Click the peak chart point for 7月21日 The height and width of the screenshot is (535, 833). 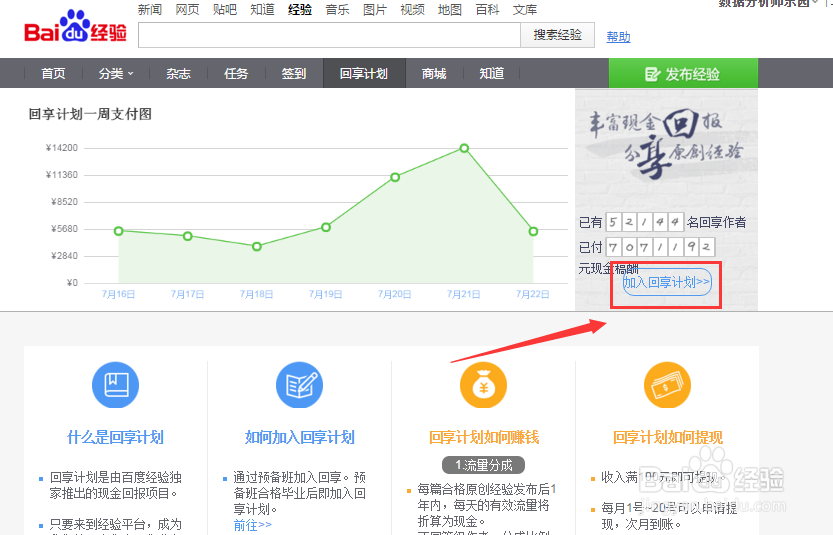464,148
